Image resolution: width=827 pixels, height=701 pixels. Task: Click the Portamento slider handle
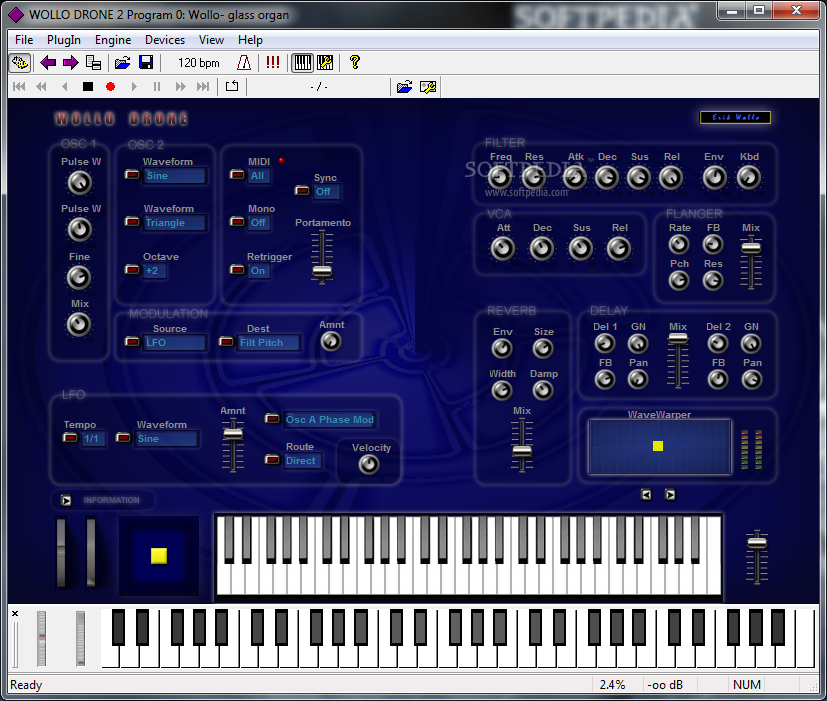[x=322, y=271]
